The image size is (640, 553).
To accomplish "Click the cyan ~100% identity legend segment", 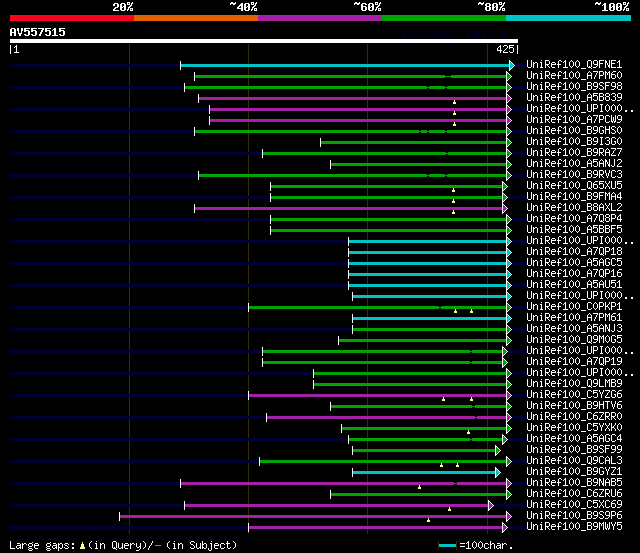I will coord(568,18).
